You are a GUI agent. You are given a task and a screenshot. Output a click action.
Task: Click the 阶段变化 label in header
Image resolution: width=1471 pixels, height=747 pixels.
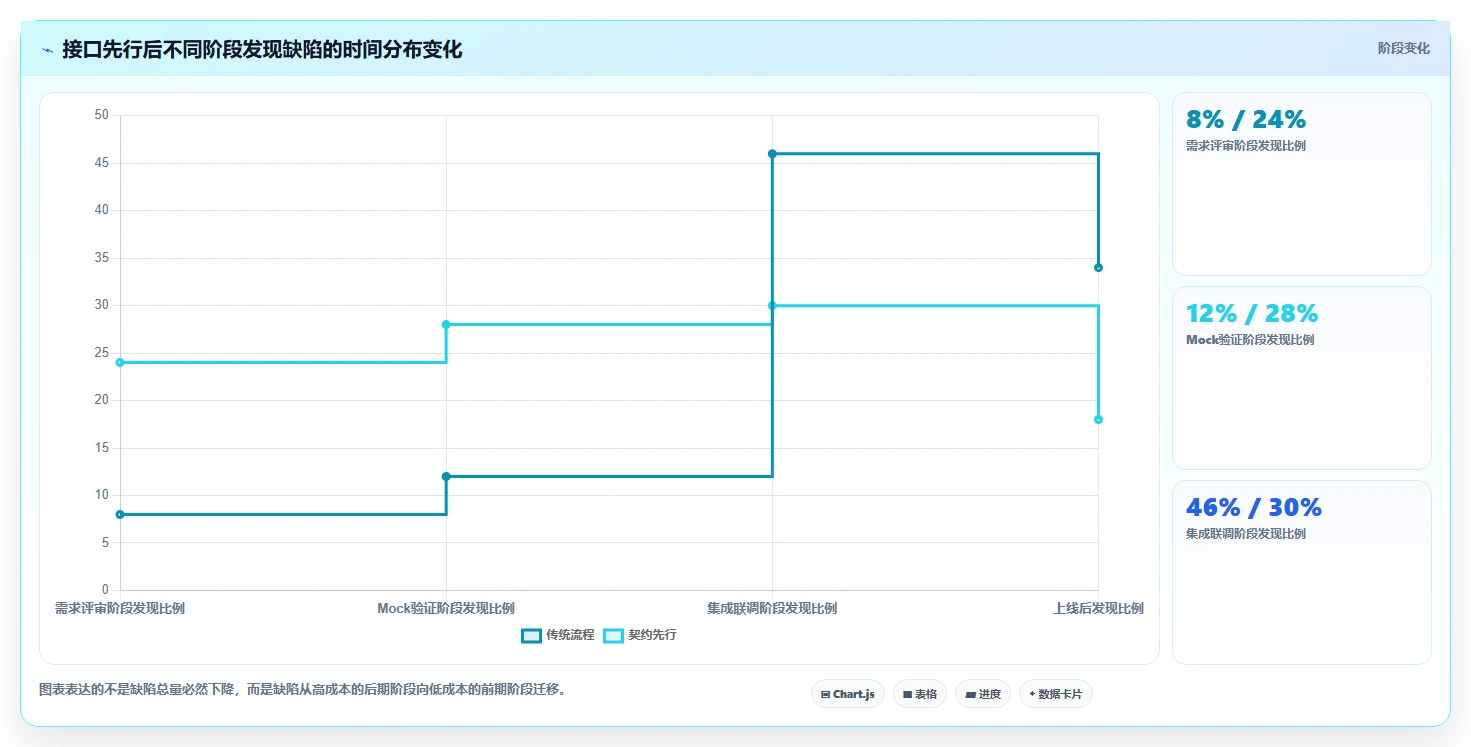(x=1403, y=48)
